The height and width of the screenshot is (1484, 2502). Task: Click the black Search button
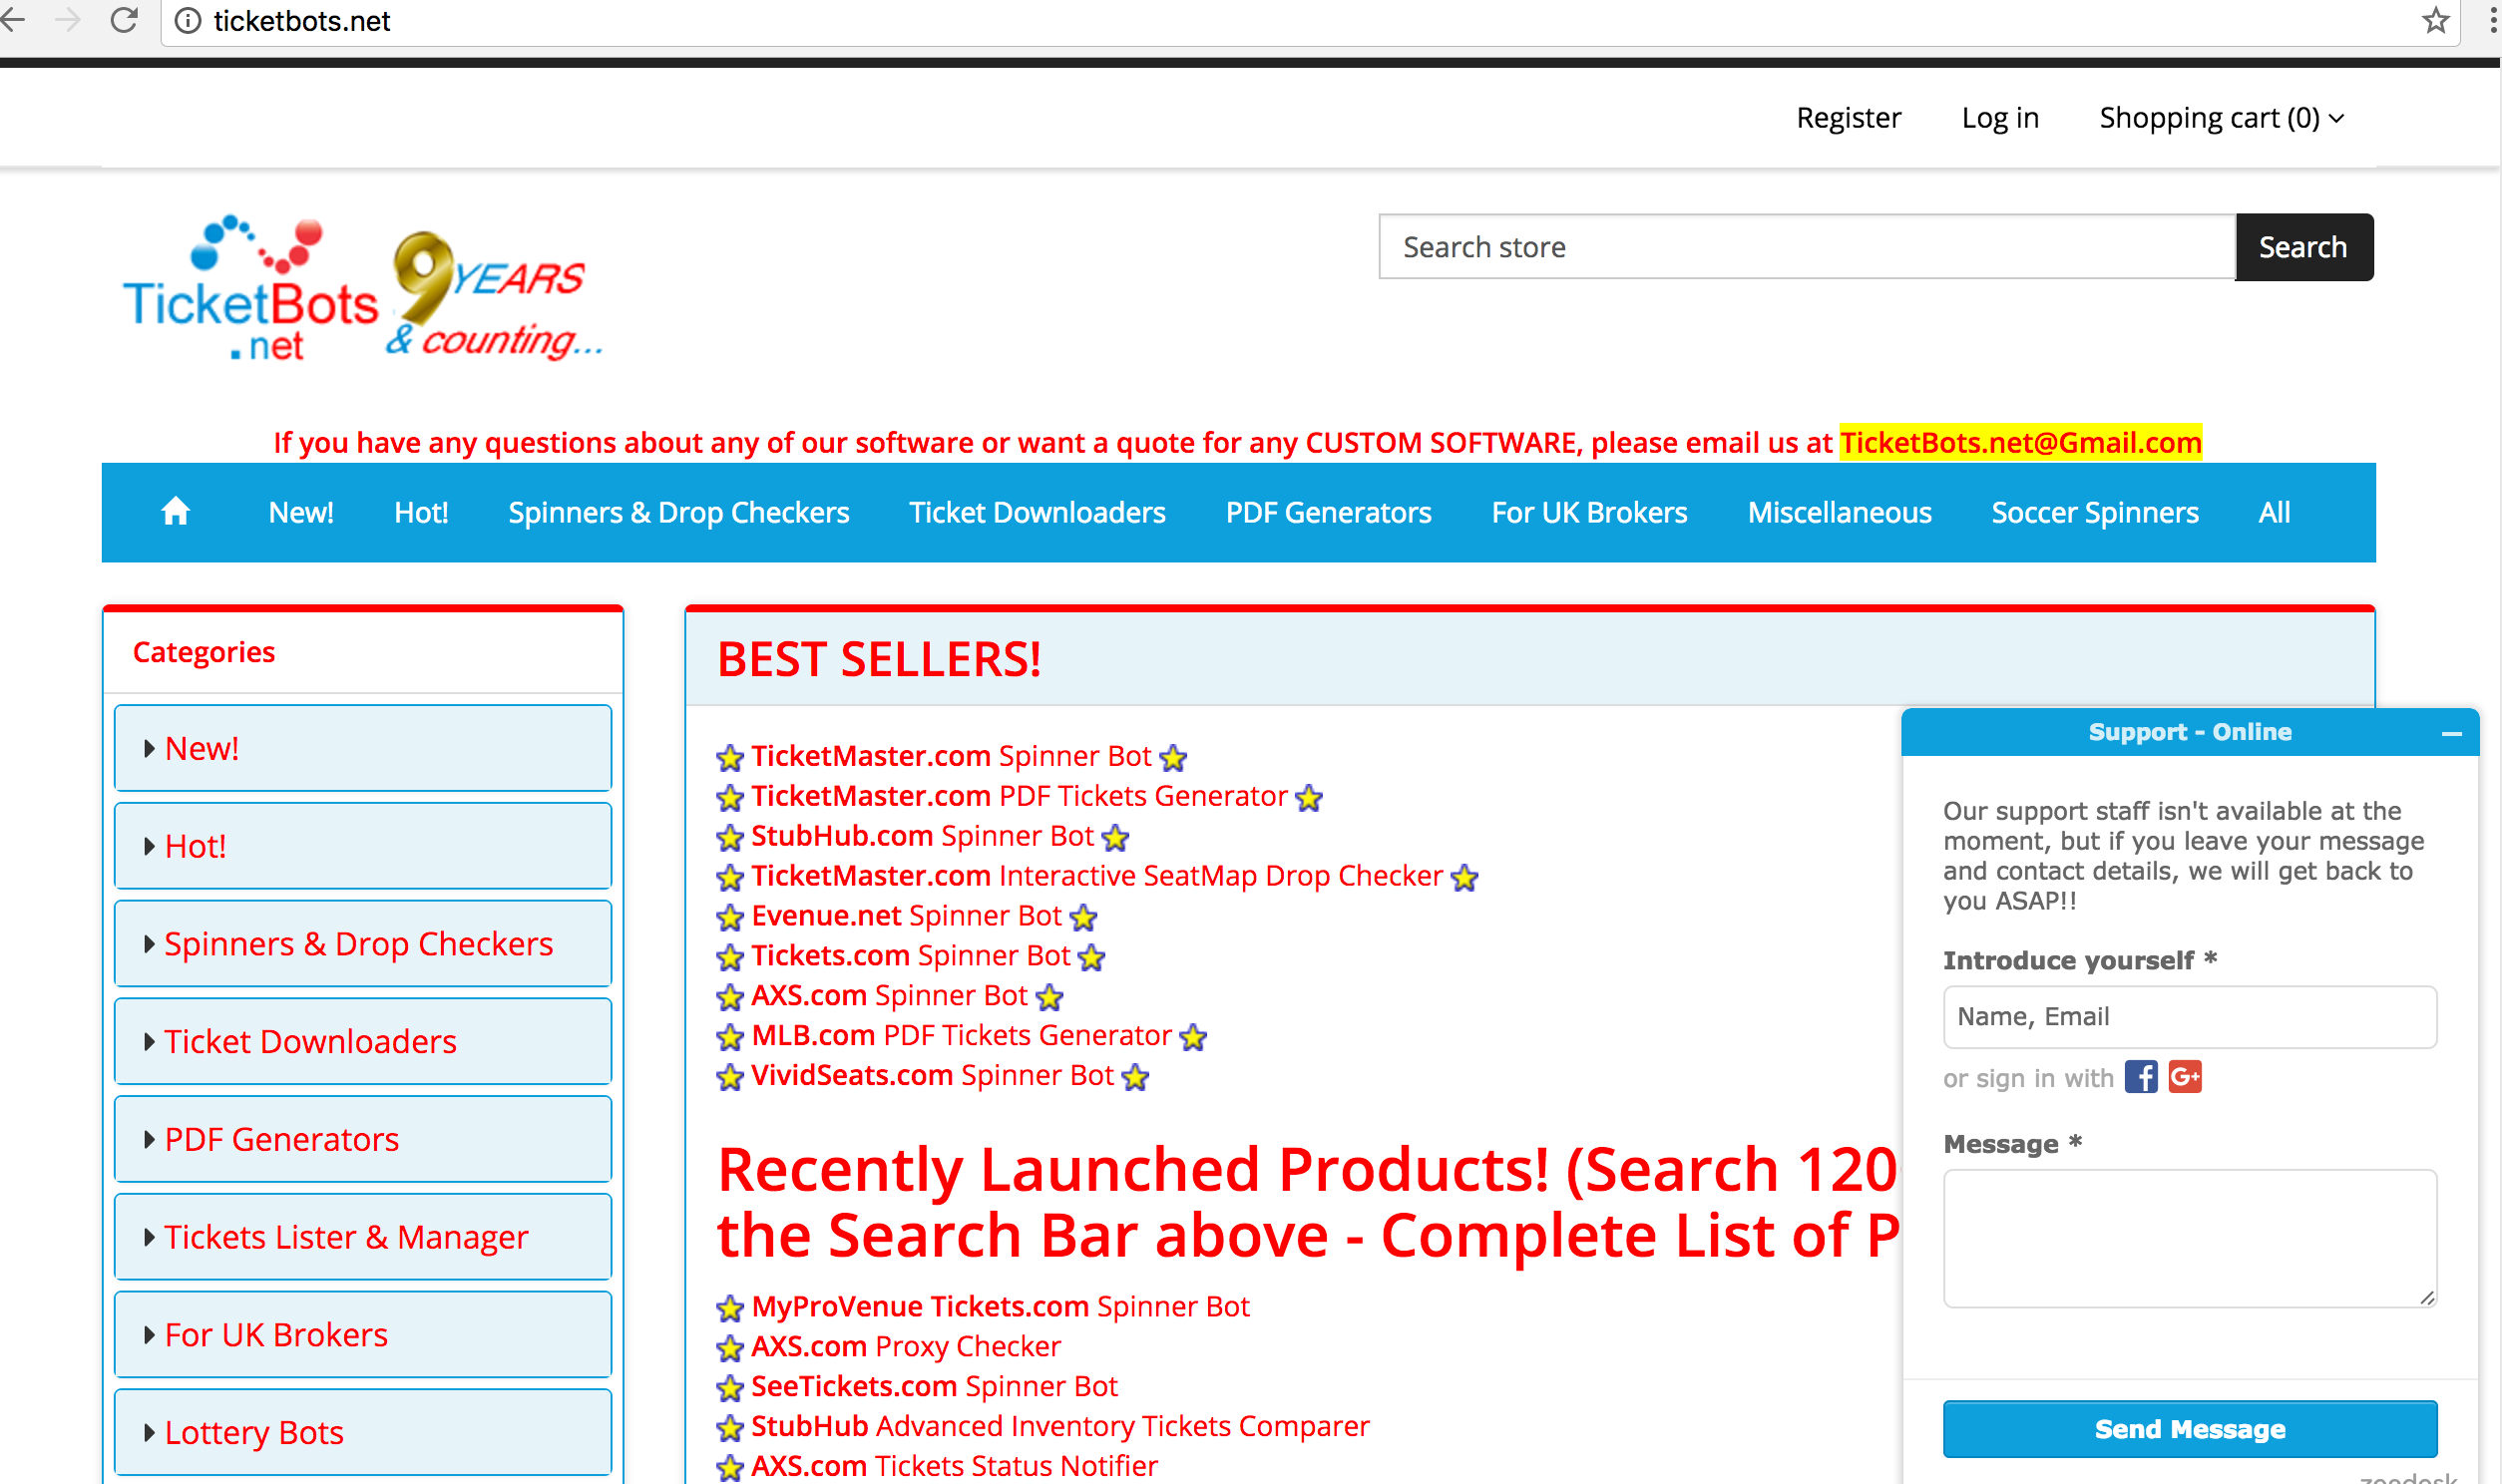click(x=2303, y=247)
